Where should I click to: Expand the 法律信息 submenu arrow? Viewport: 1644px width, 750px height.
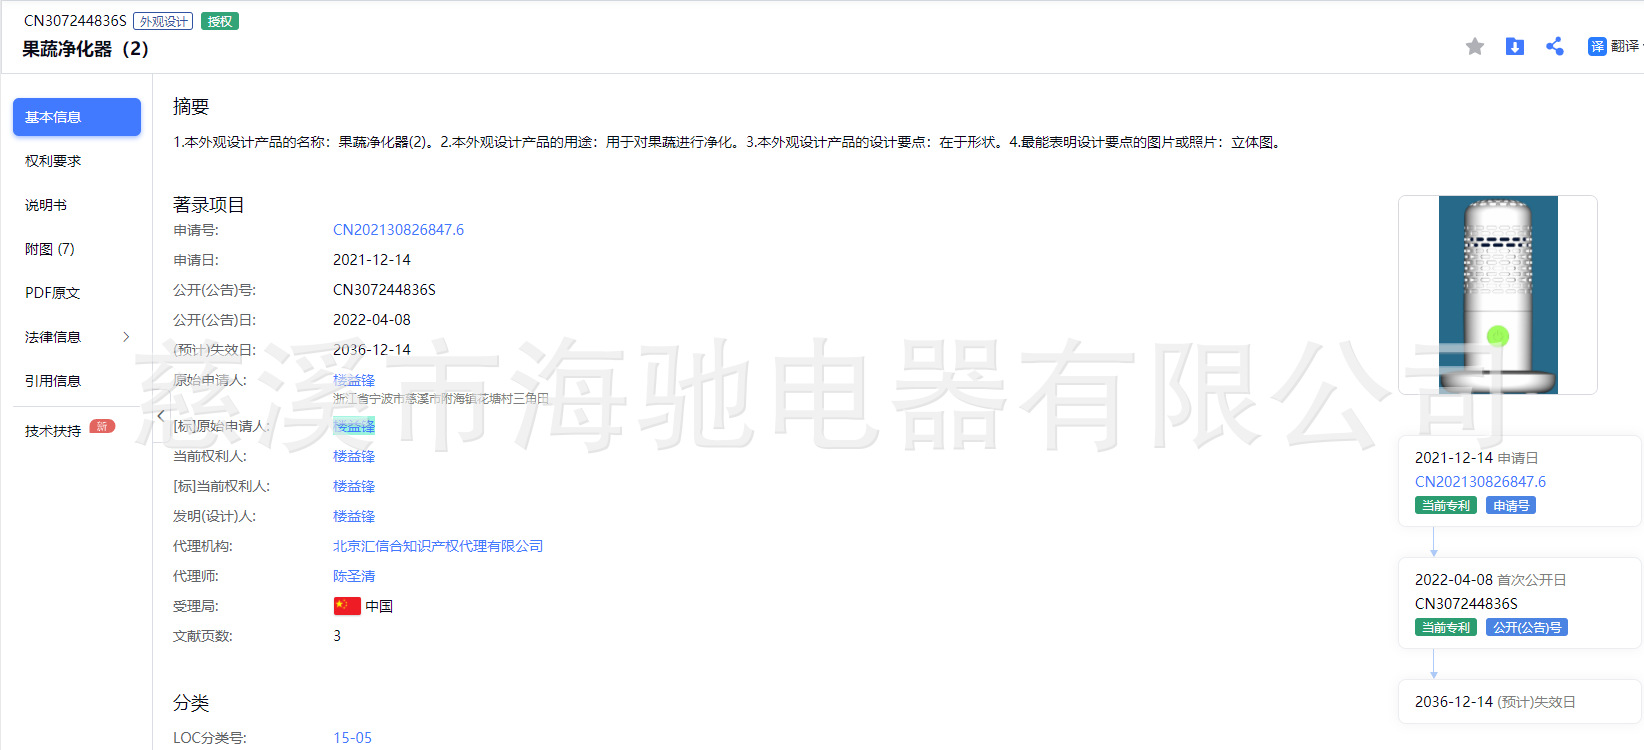pos(126,337)
